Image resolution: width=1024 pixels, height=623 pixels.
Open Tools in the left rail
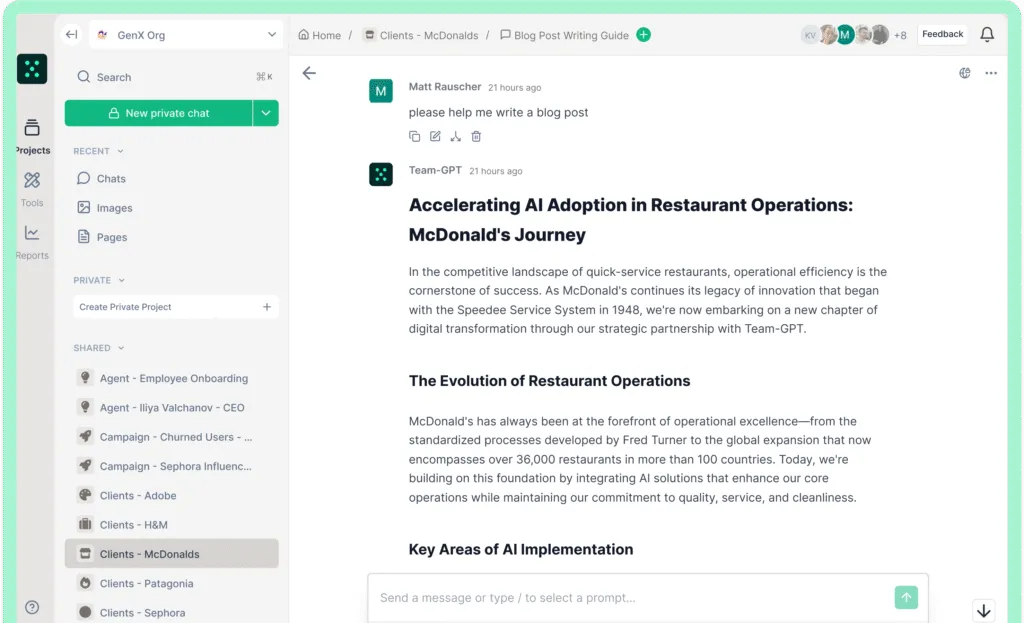point(32,189)
